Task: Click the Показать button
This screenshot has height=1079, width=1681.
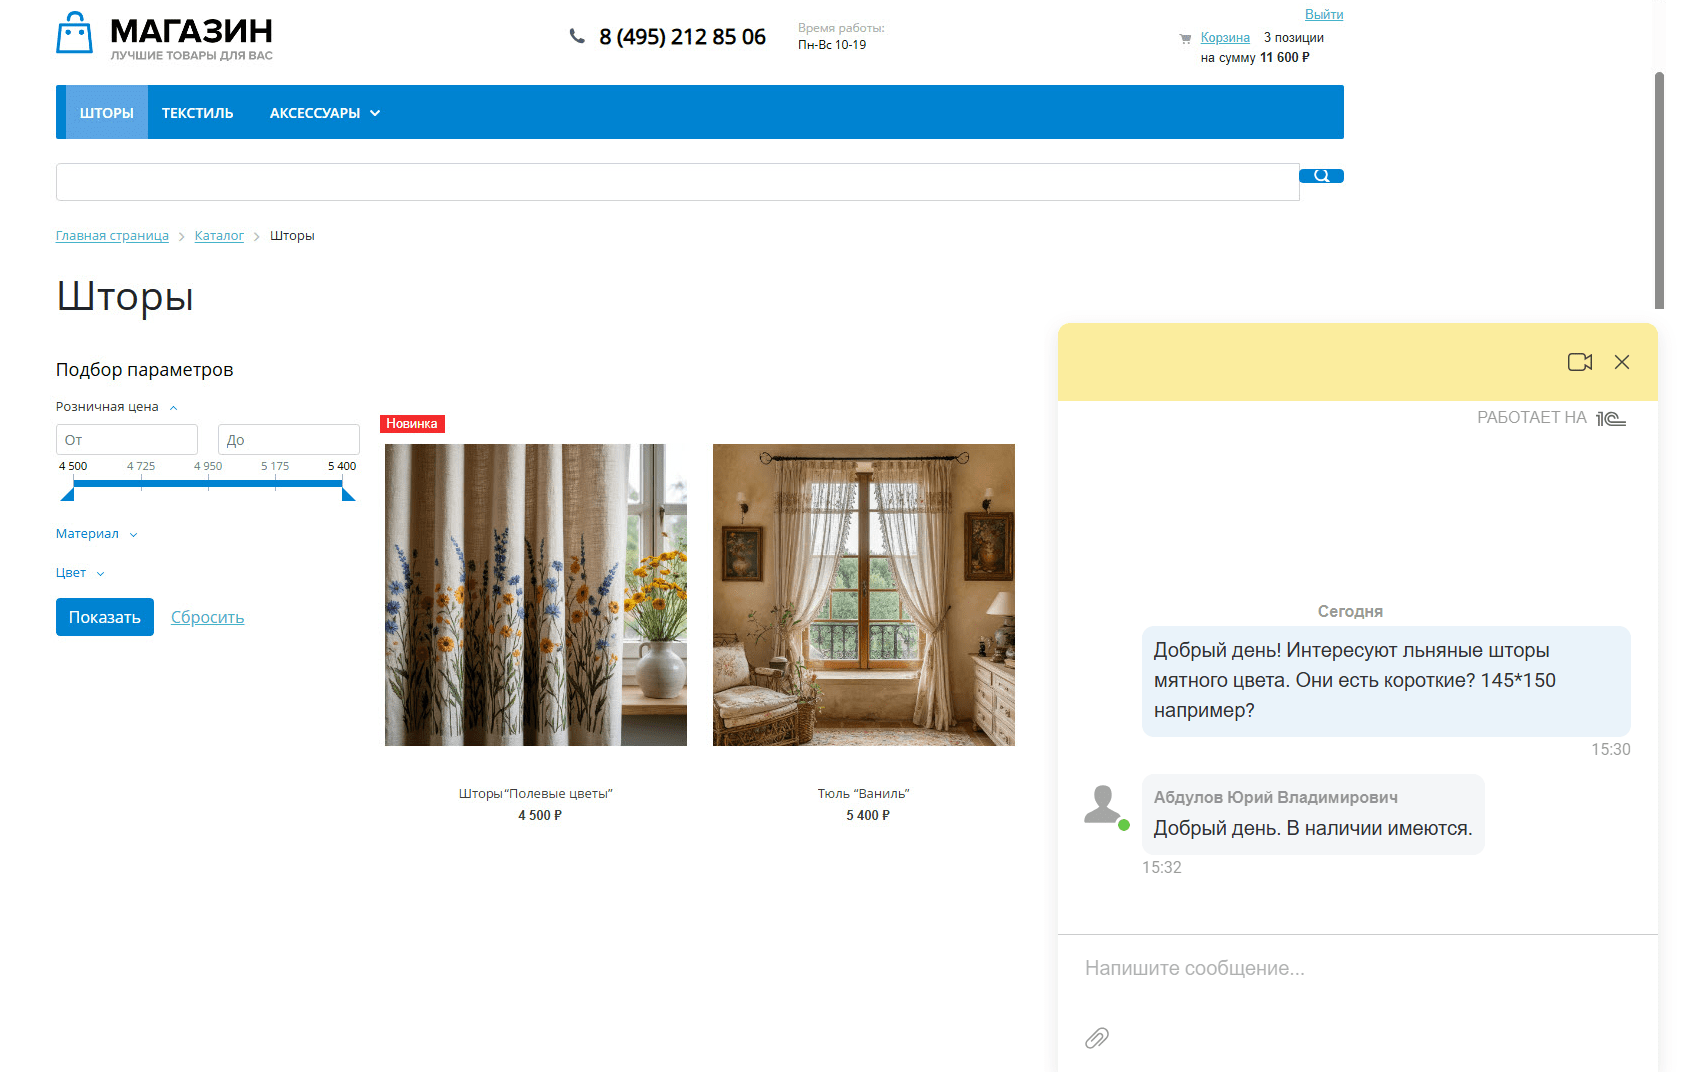Action: (x=105, y=617)
